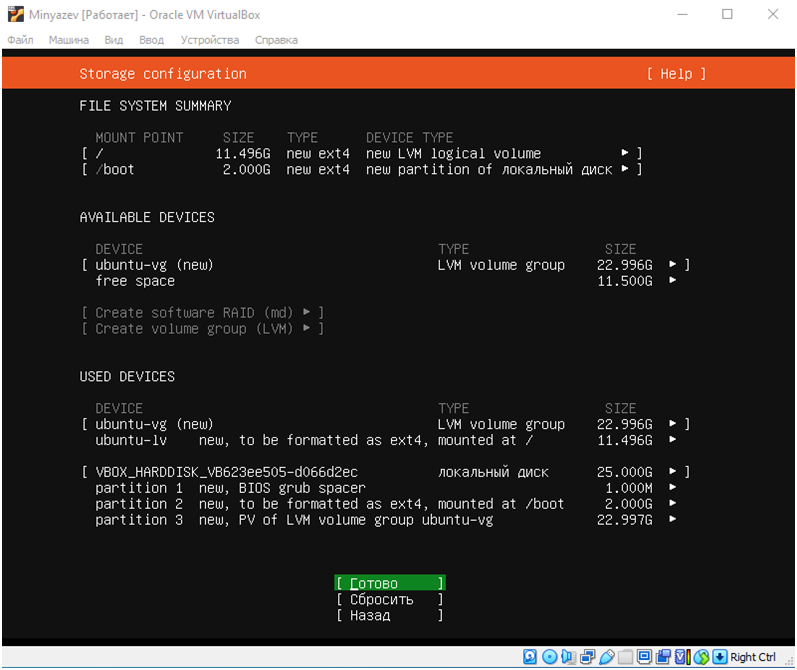Select Create volume group (LVM)
The image size is (797, 670).
202,328
